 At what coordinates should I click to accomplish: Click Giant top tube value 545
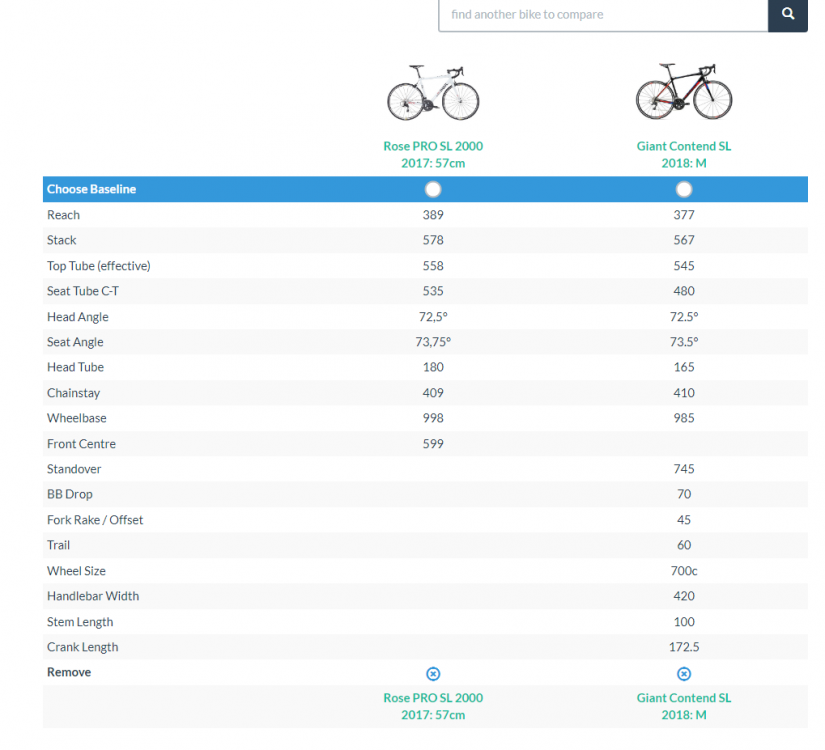[683, 266]
